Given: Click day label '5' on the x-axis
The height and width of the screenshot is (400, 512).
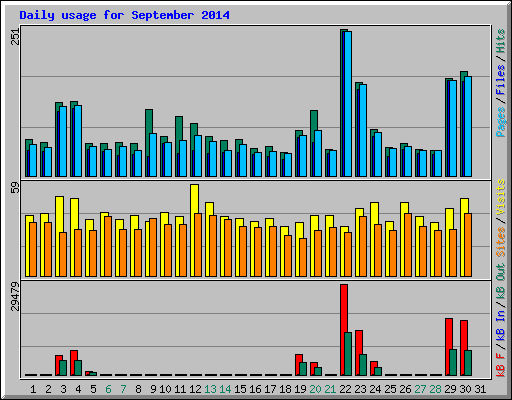Looking at the screenshot, I should click(93, 389).
